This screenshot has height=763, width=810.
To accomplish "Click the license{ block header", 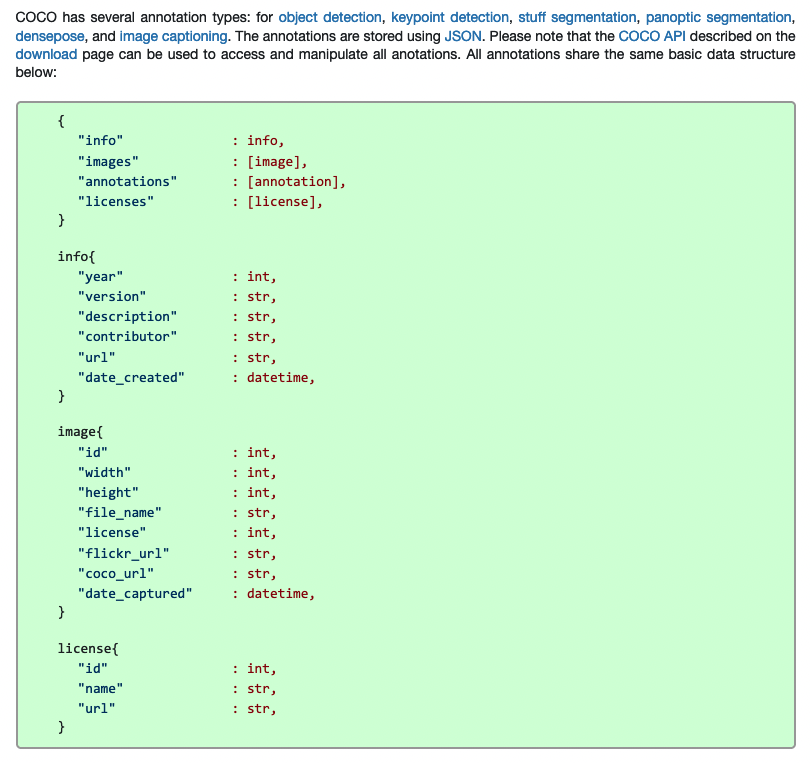I will (x=88, y=649).
